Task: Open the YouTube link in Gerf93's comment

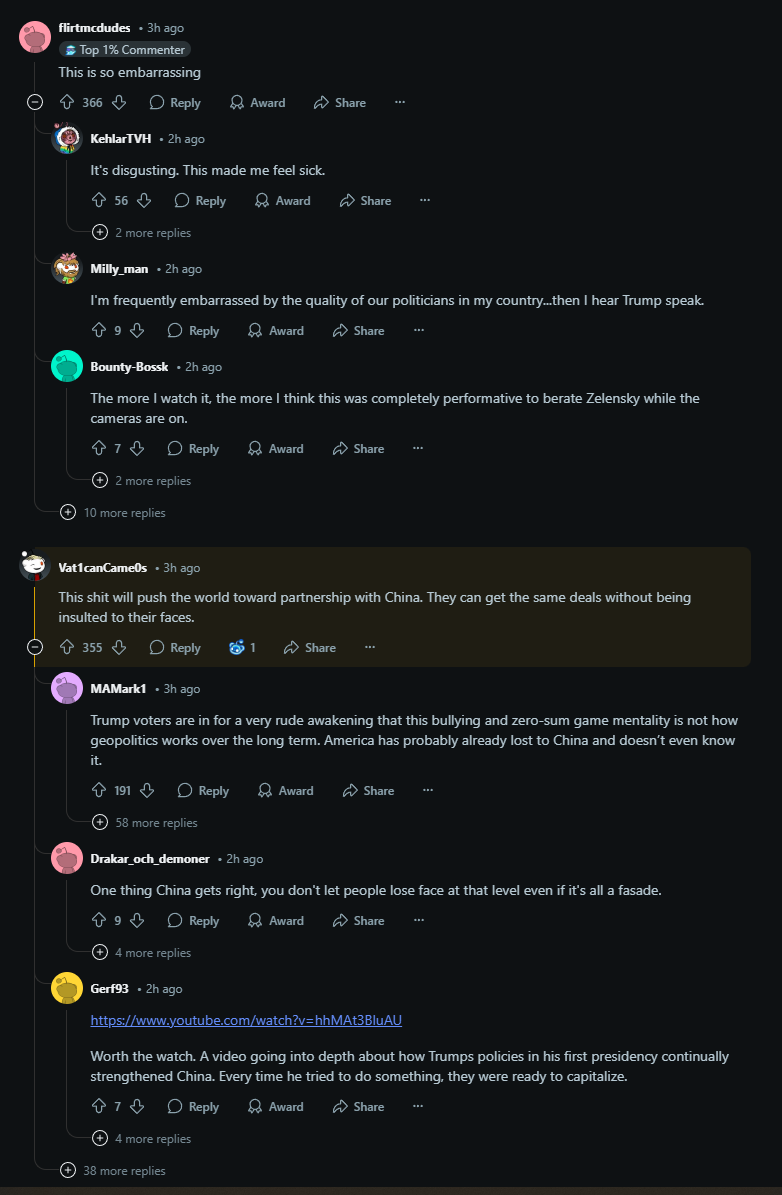Action: point(246,1020)
